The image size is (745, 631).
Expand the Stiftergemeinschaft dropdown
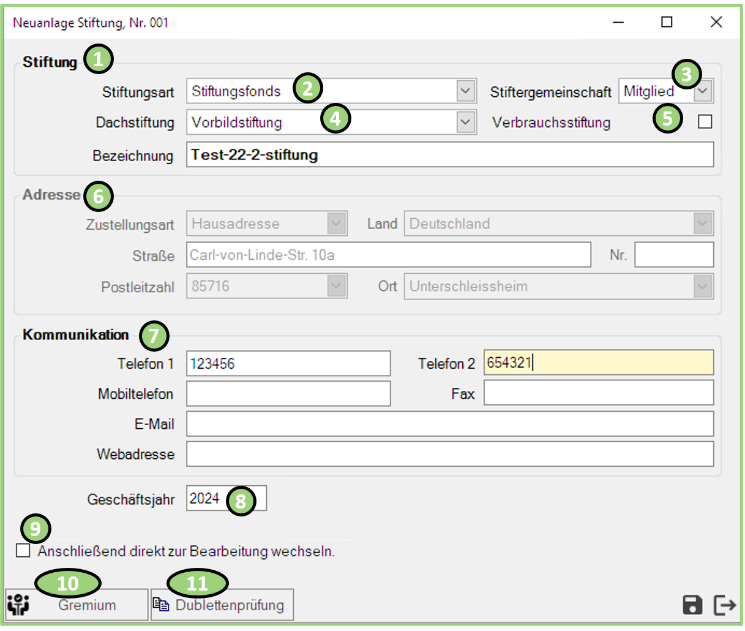pyautogui.click(x=704, y=91)
